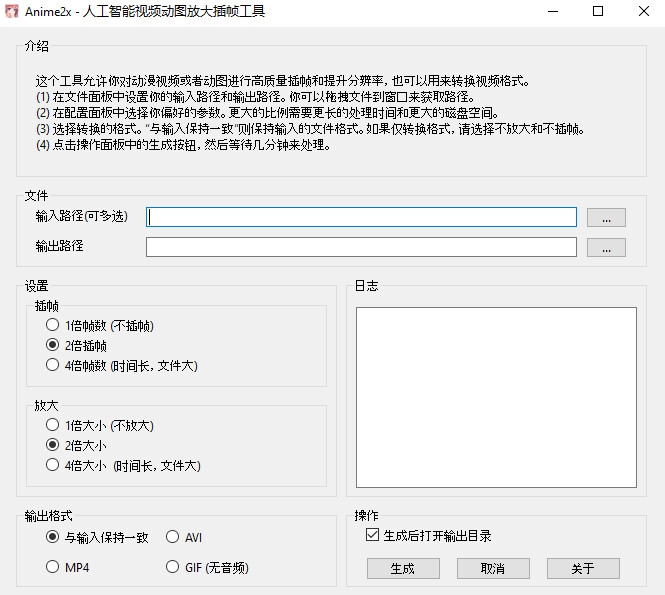The width and height of the screenshot is (665, 595).
Task: Select GIF (无音频) output format
Action: (x=173, y=567)
